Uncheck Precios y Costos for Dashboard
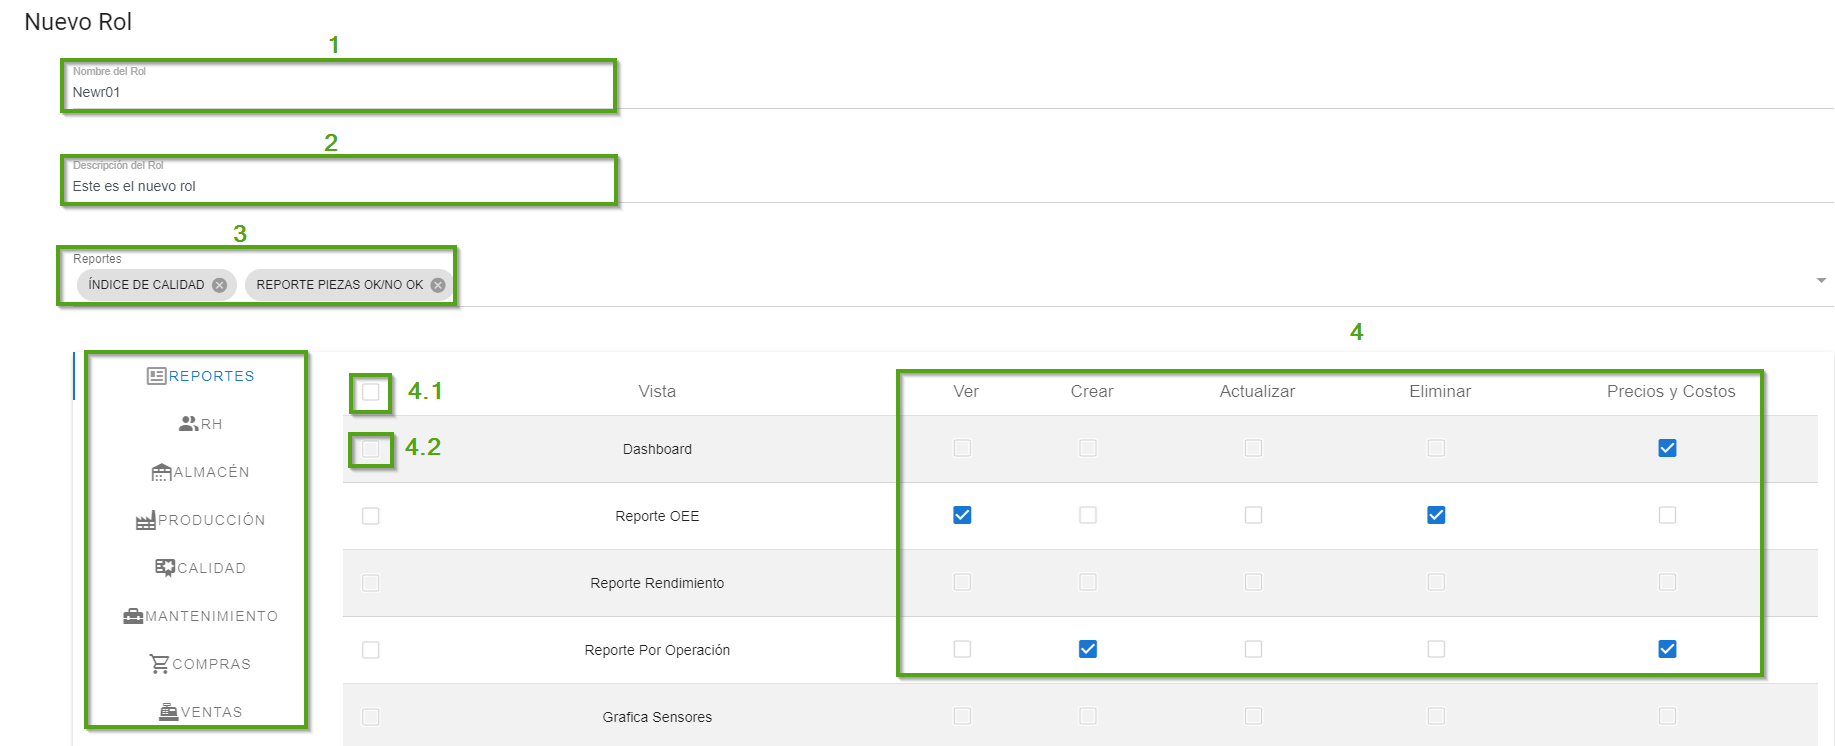Viewport: 1835px width, 746px height. (x=1667, y=448)
